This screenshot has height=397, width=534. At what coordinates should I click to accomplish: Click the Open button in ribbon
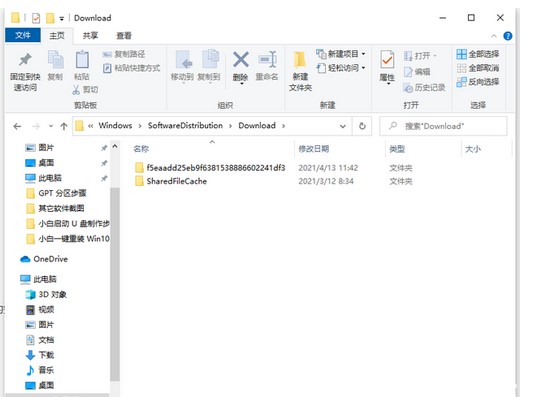pyautogui.click(x=420, y=56)
